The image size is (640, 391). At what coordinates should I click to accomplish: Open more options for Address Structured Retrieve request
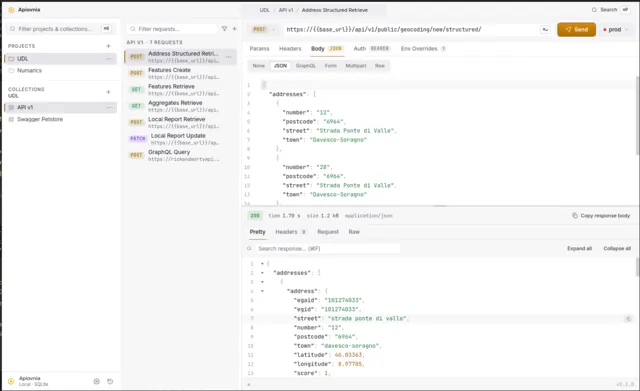point(229,57)
